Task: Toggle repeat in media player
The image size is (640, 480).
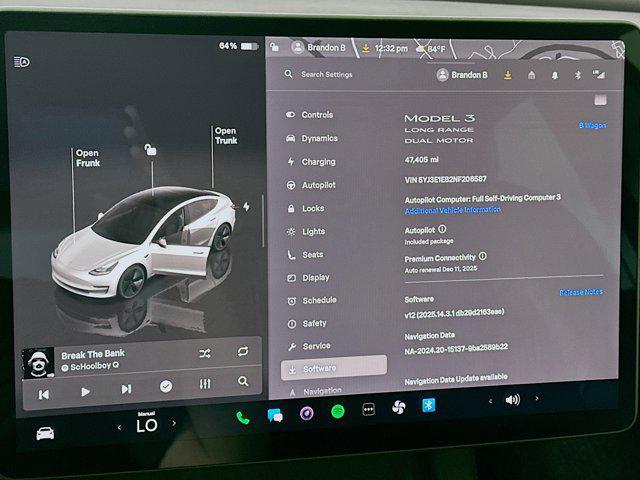Action: (243, 351)
